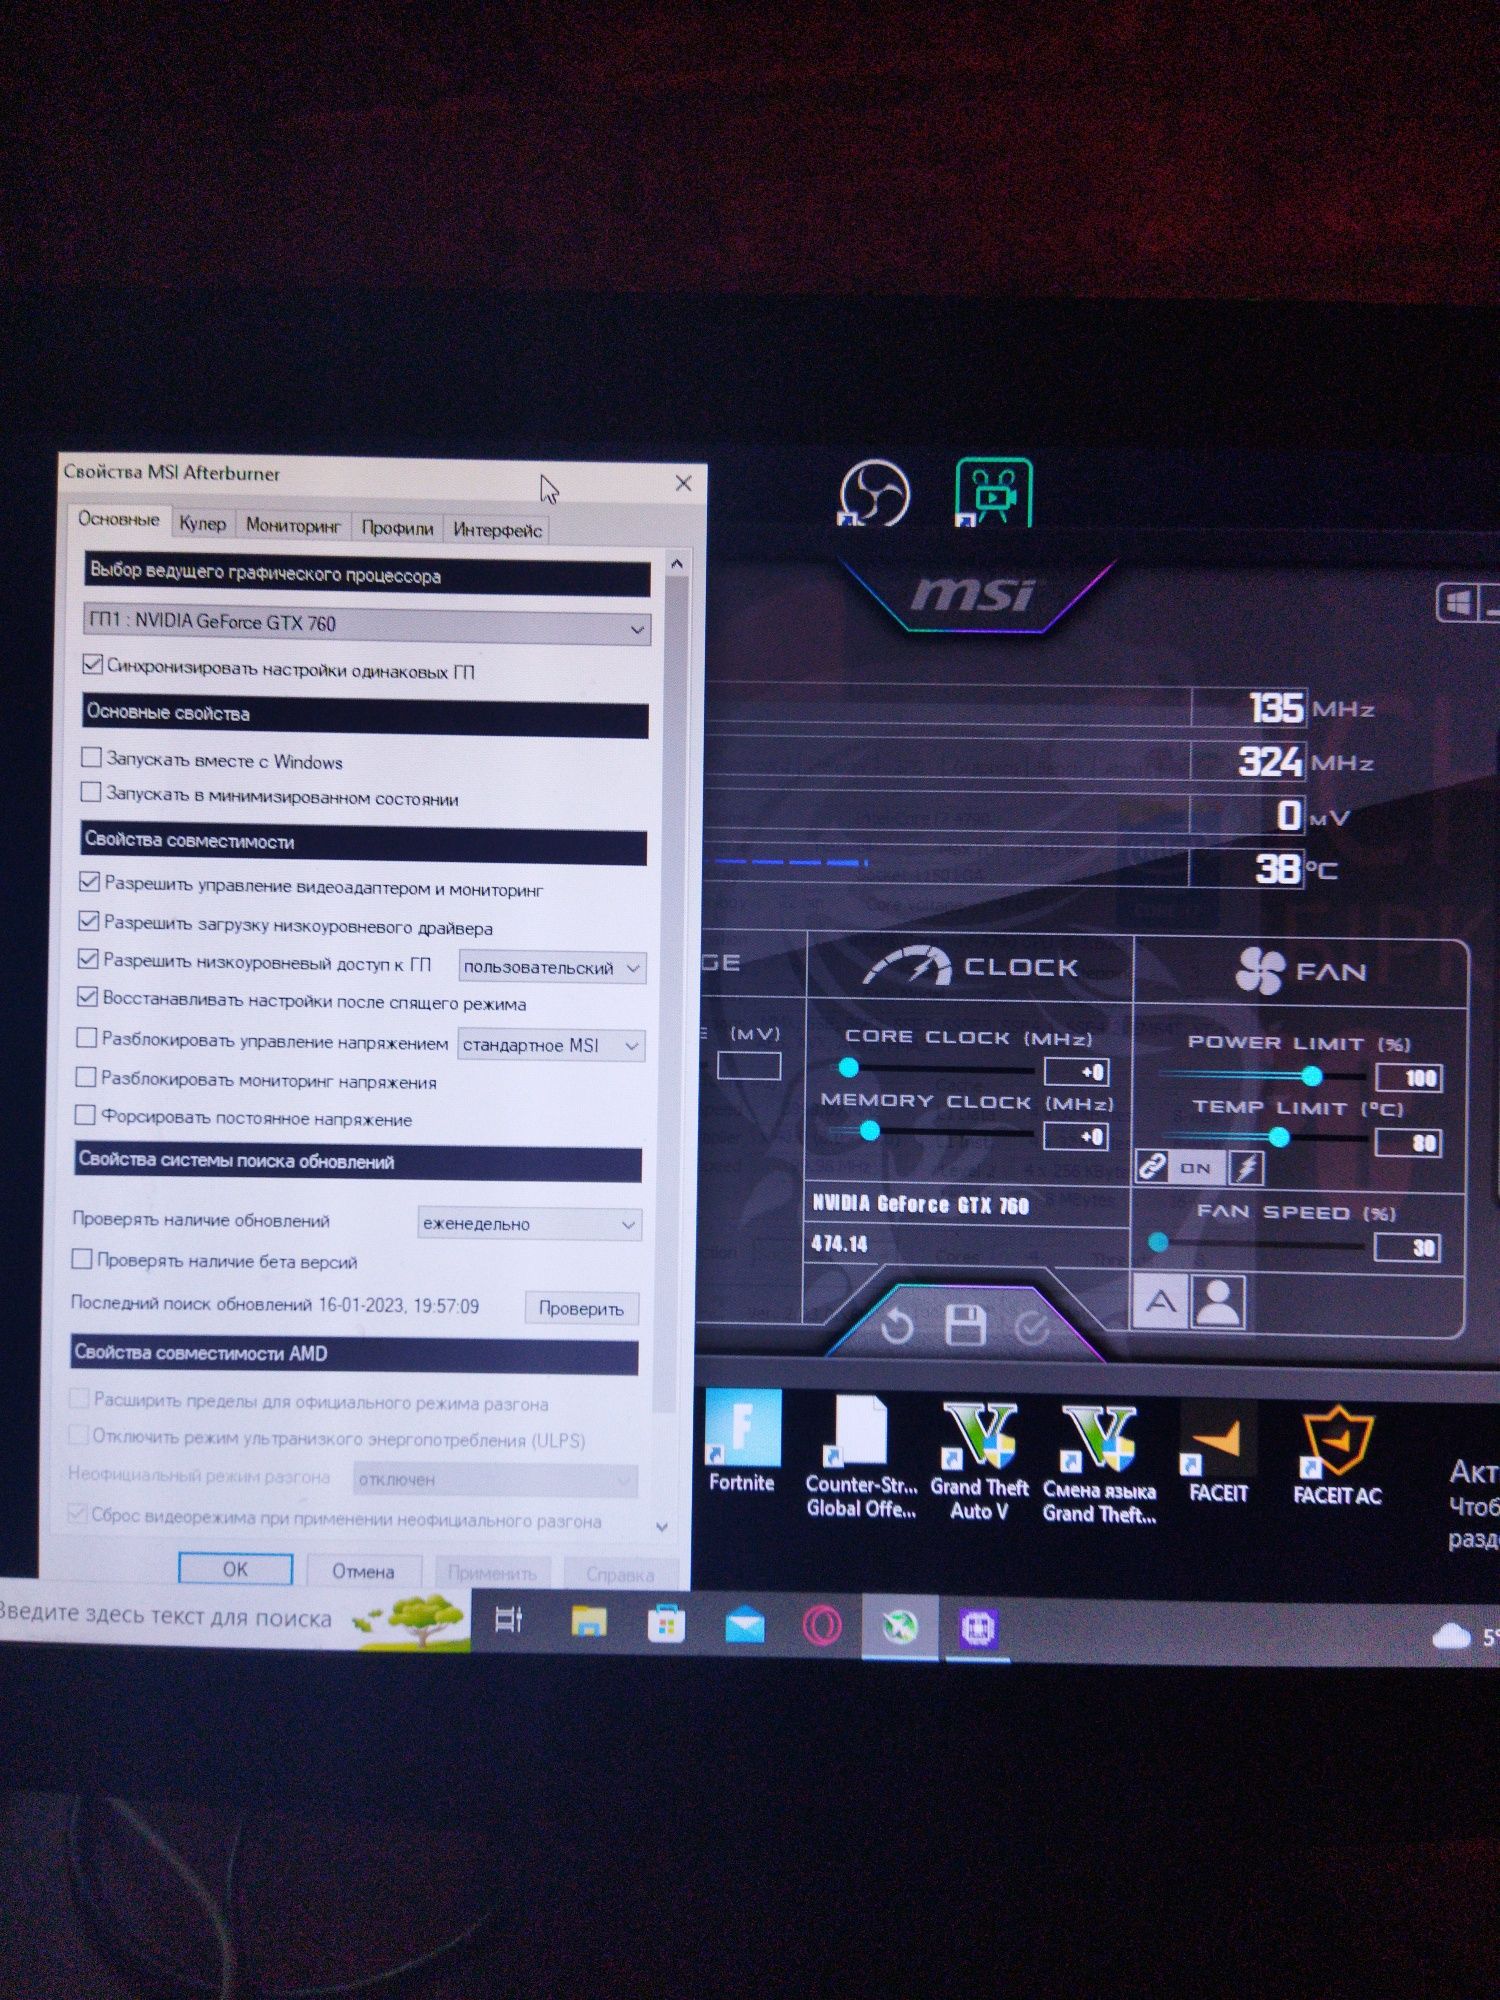This screenshot has height=2000, width=1500.
Task: Open the 'еженедельно' update frequency dropdown
Action: coord(530,1223)
